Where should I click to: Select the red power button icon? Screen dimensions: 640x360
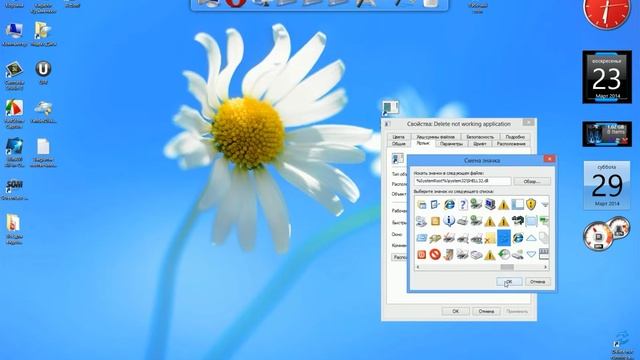click(422, 255)
